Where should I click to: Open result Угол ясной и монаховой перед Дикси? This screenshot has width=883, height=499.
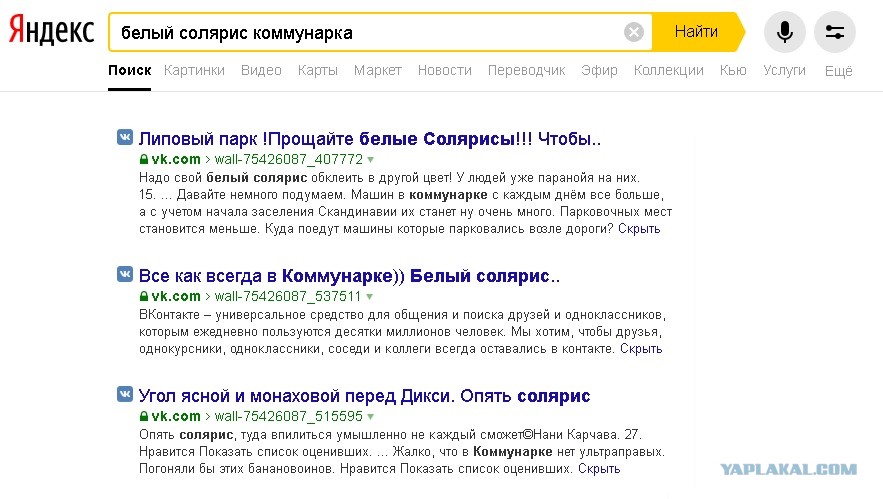[x=364, y=396]
